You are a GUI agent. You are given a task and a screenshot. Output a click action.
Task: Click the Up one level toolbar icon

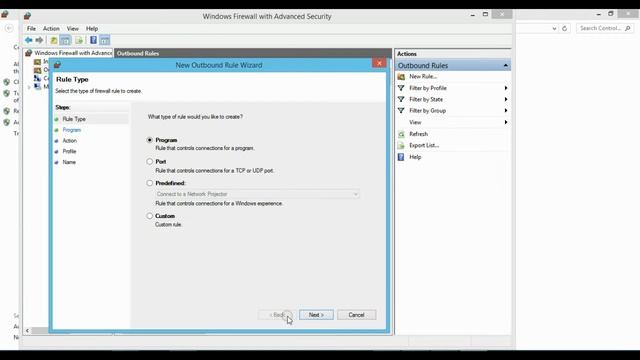point(53,40)
